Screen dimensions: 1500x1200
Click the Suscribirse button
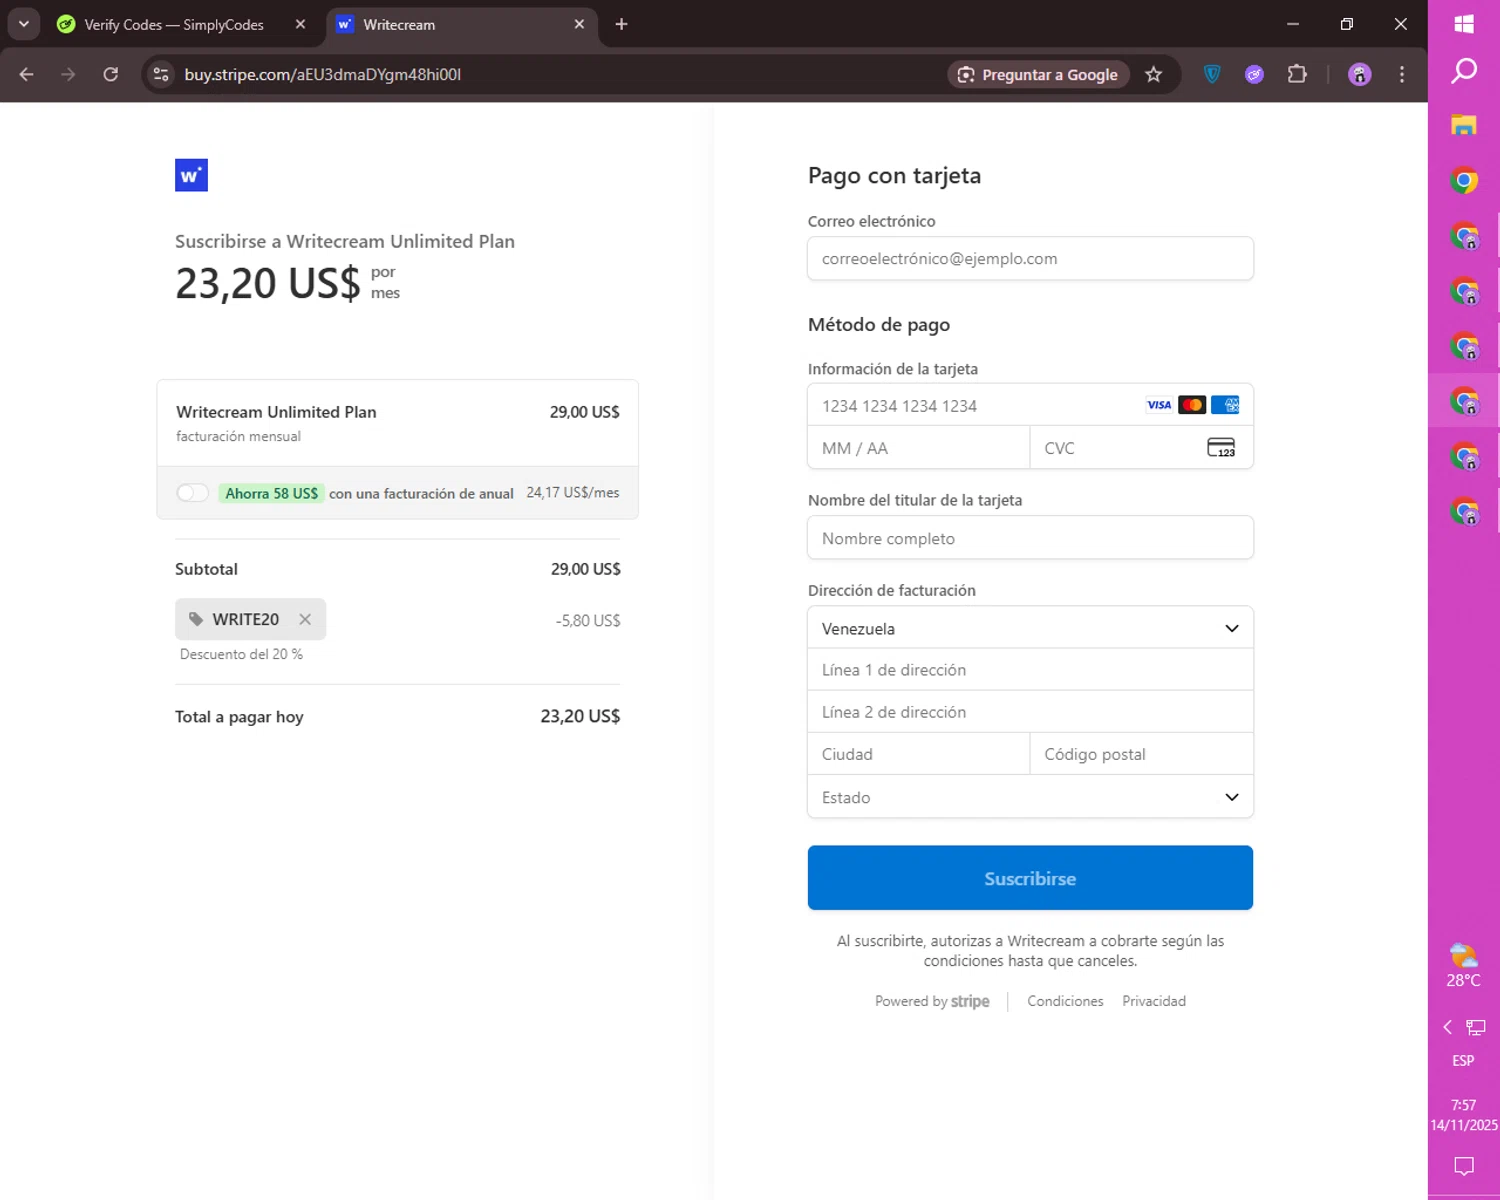pos(1030,878)
